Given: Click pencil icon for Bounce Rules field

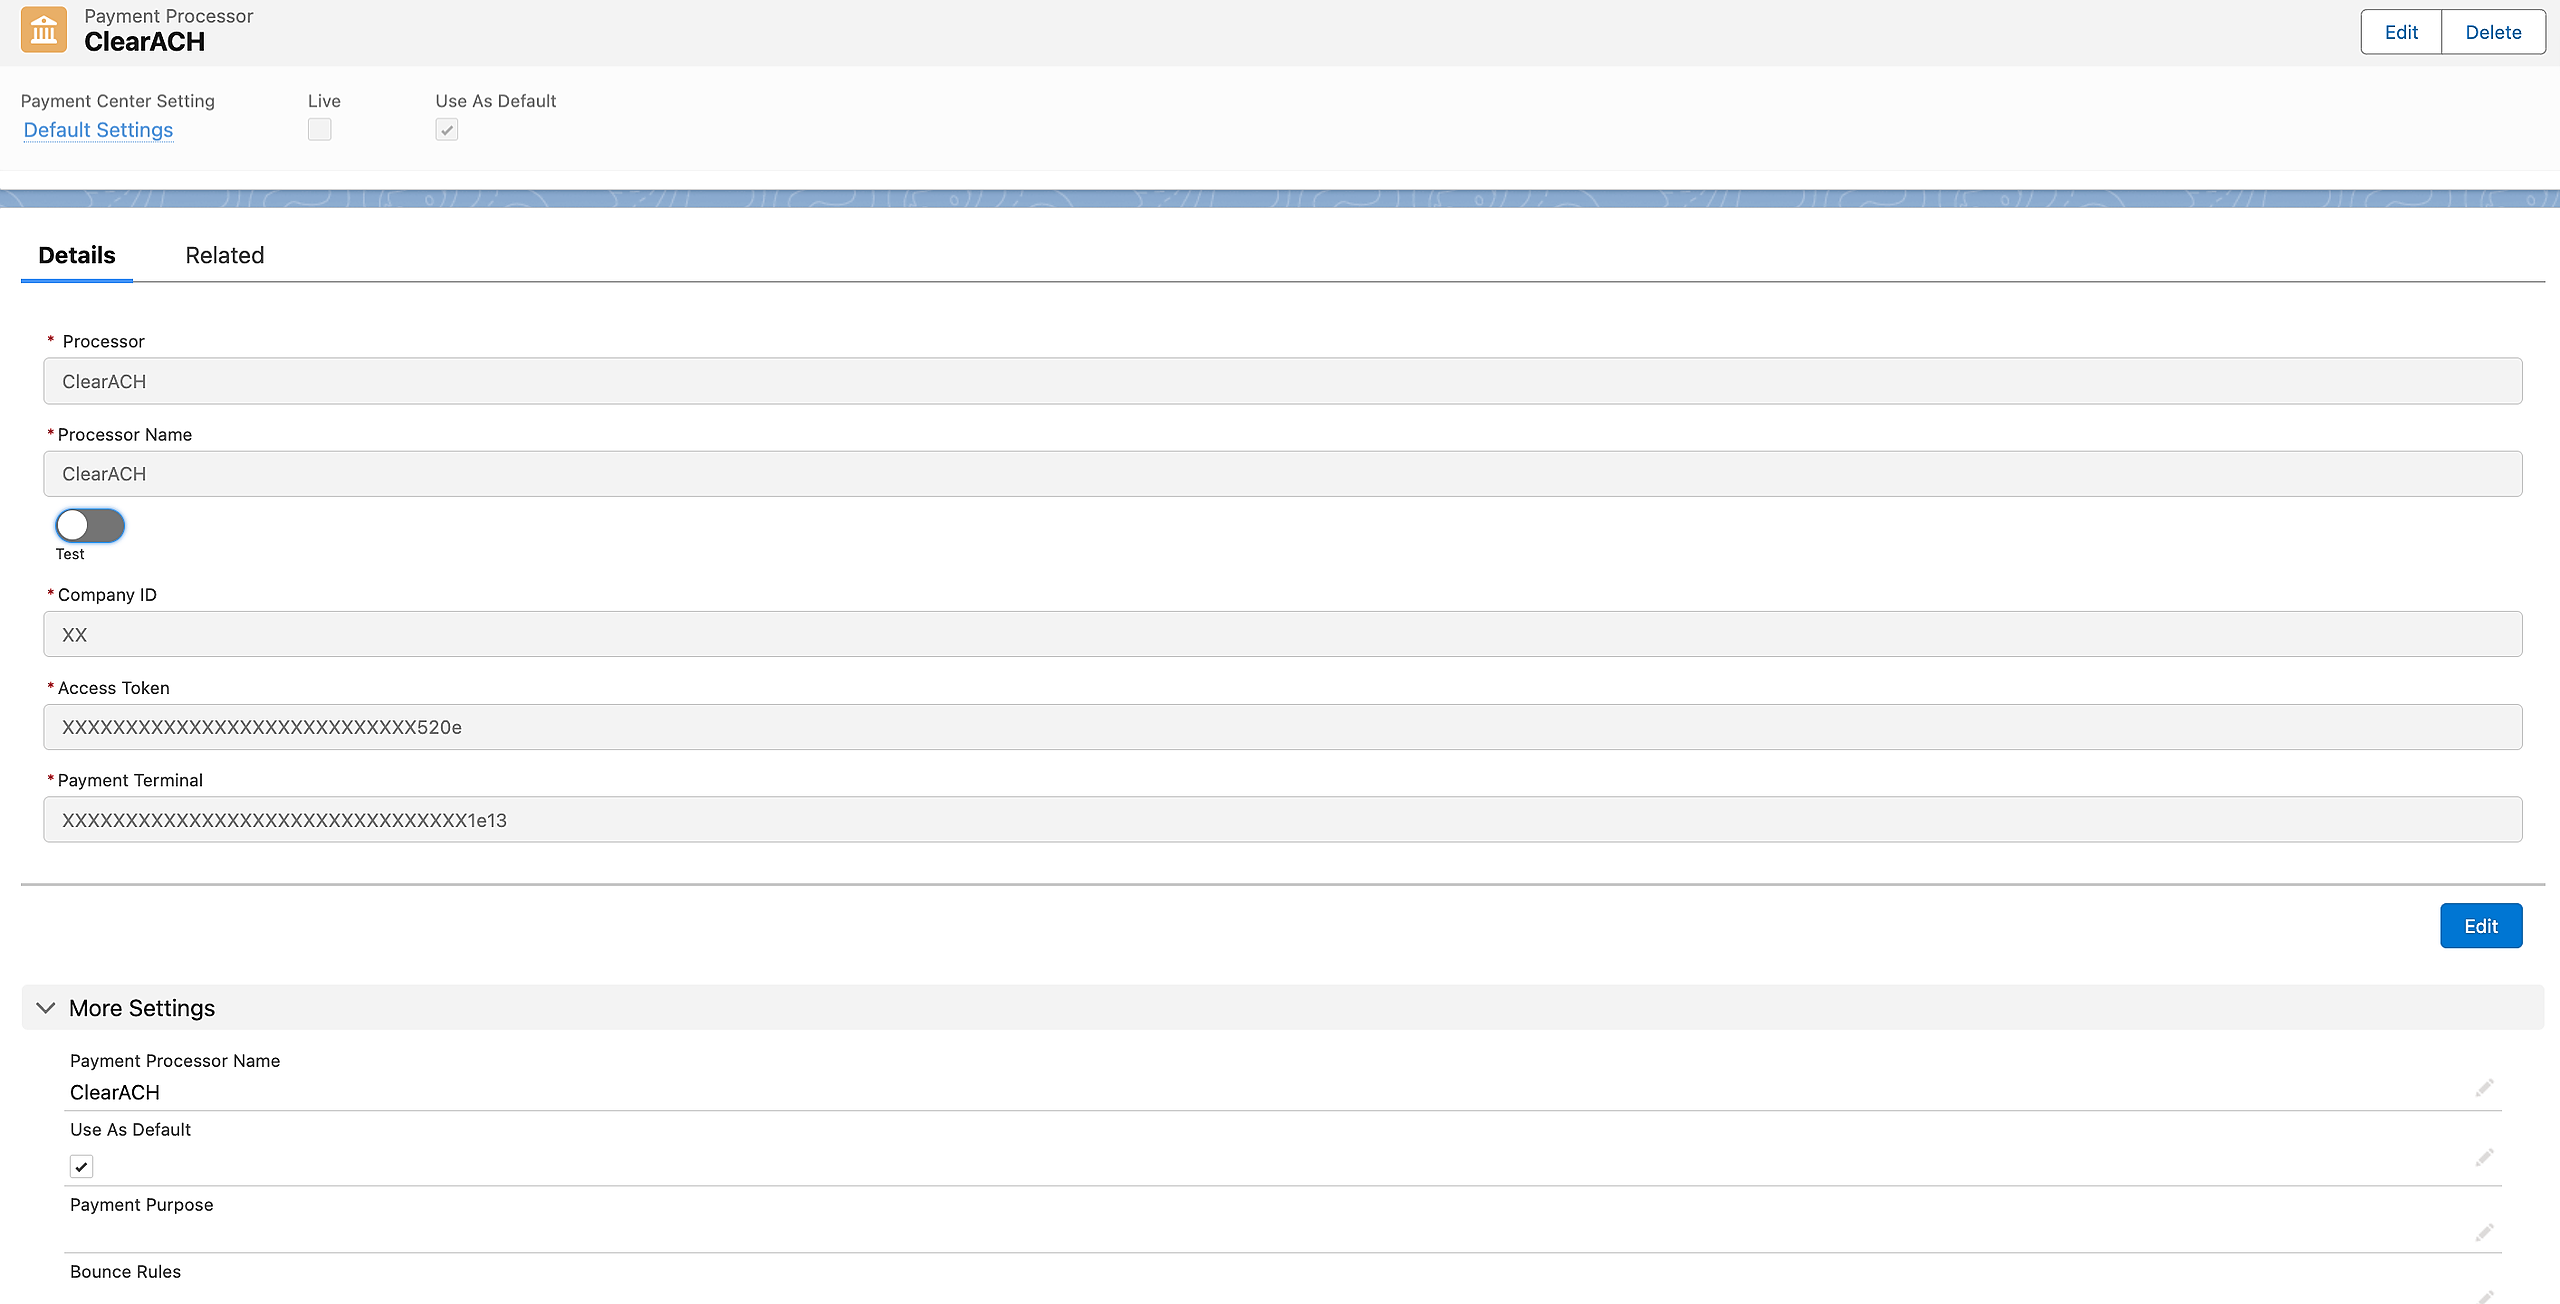Looking at the screenshot, I should coord(2485,1296).
